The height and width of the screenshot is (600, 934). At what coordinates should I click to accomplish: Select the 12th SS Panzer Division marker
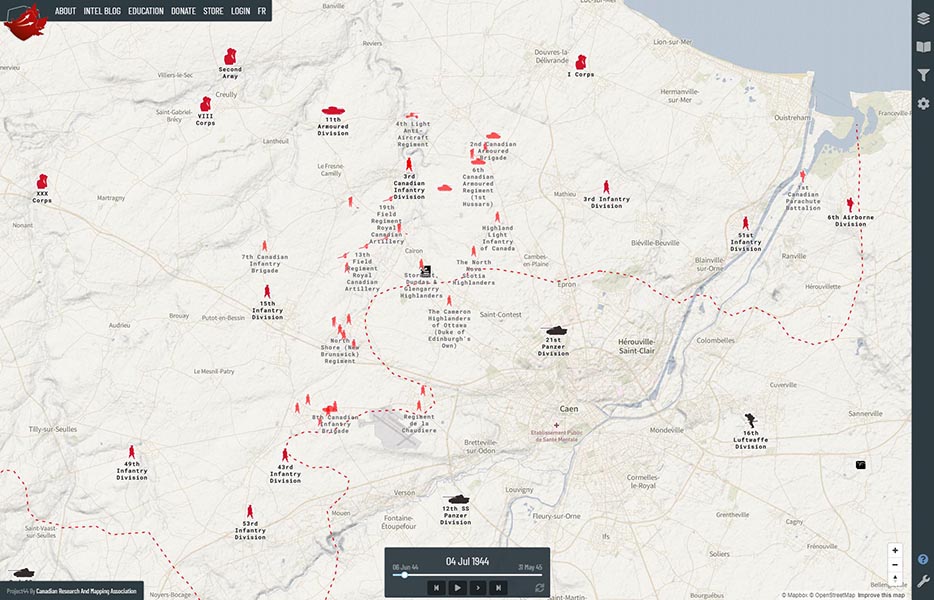[x=458, y=499]
